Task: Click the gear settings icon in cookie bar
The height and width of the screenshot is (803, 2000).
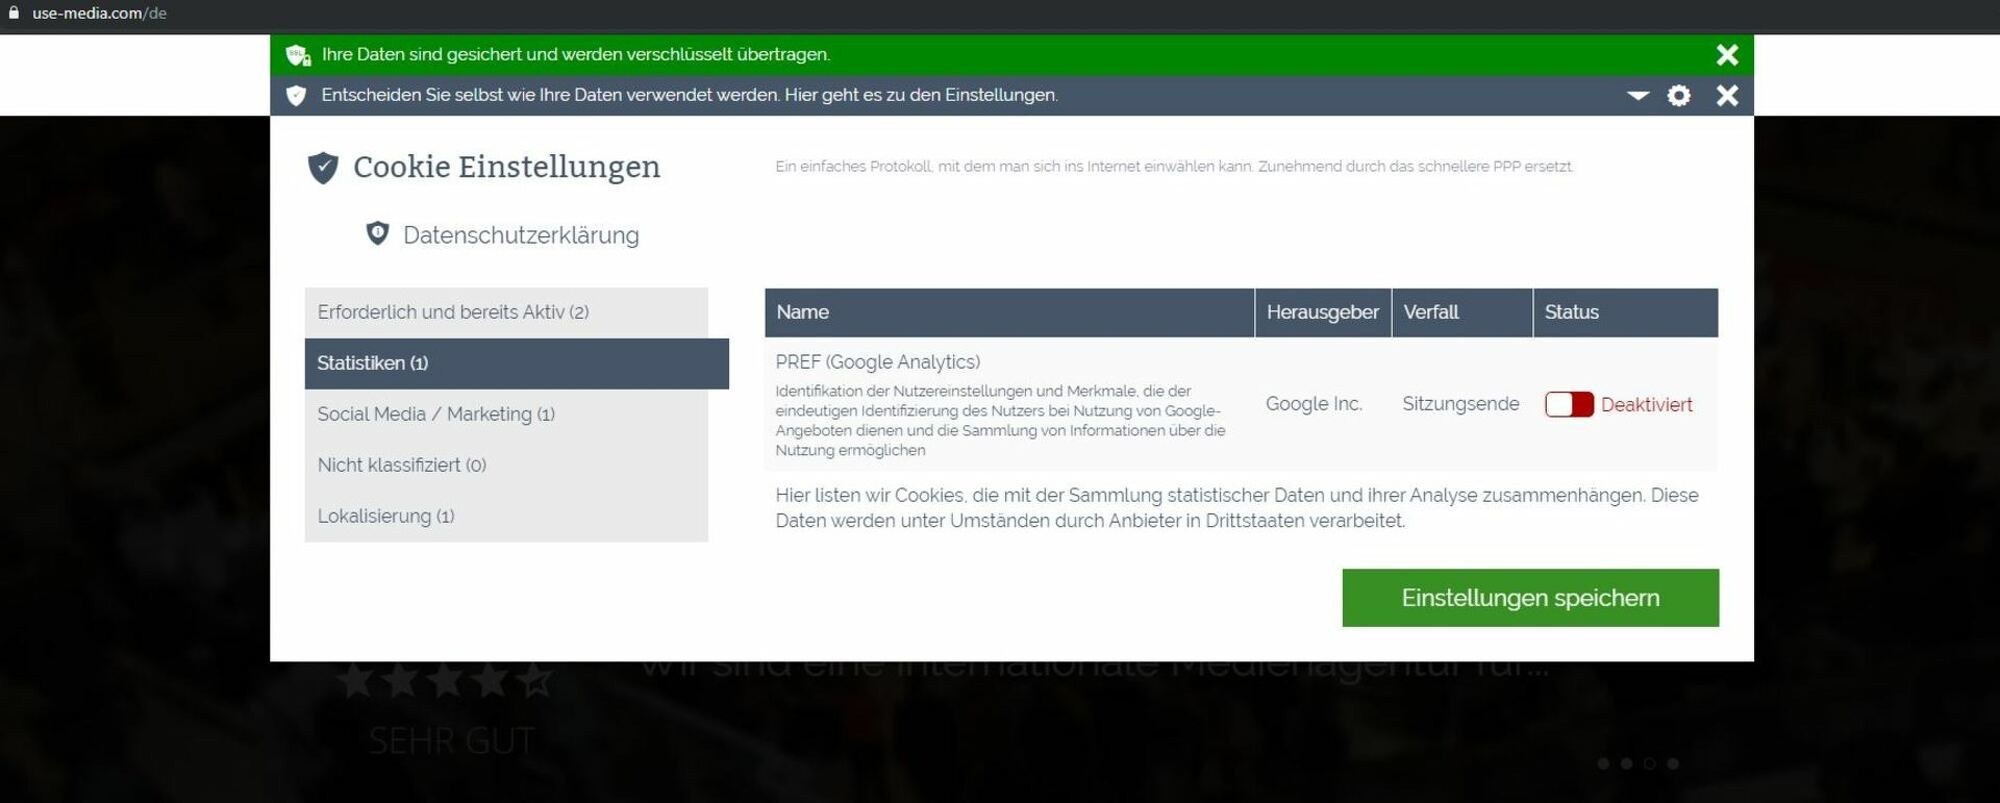Action: pos(1679,95)
